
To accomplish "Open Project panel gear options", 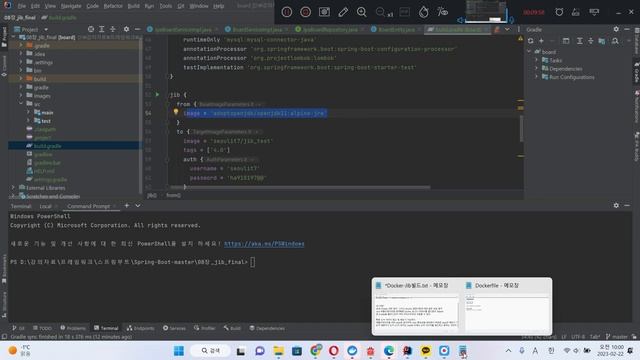I will coord(126,29).
